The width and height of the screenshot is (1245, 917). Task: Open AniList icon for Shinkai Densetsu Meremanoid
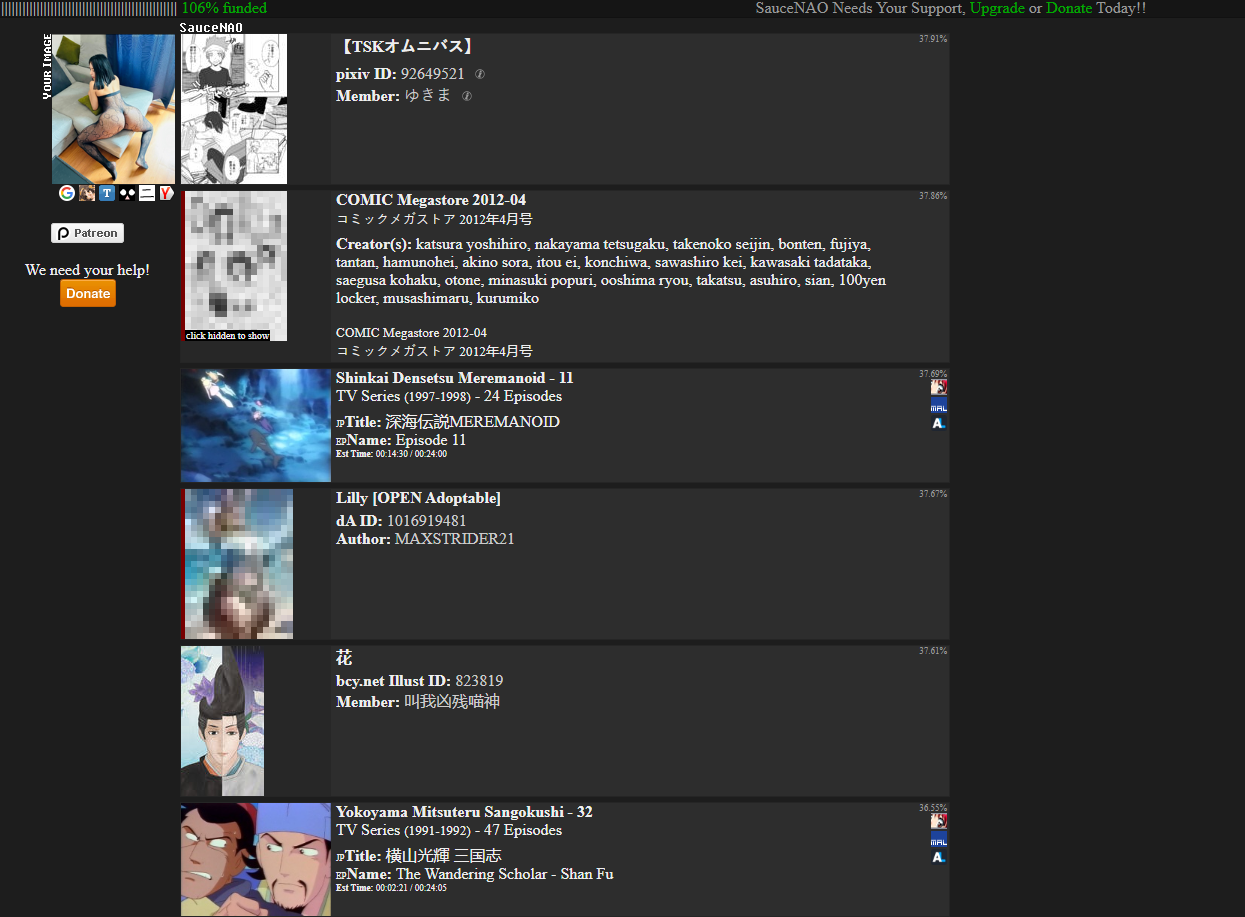pyautogui.click(x=939, y=423)
